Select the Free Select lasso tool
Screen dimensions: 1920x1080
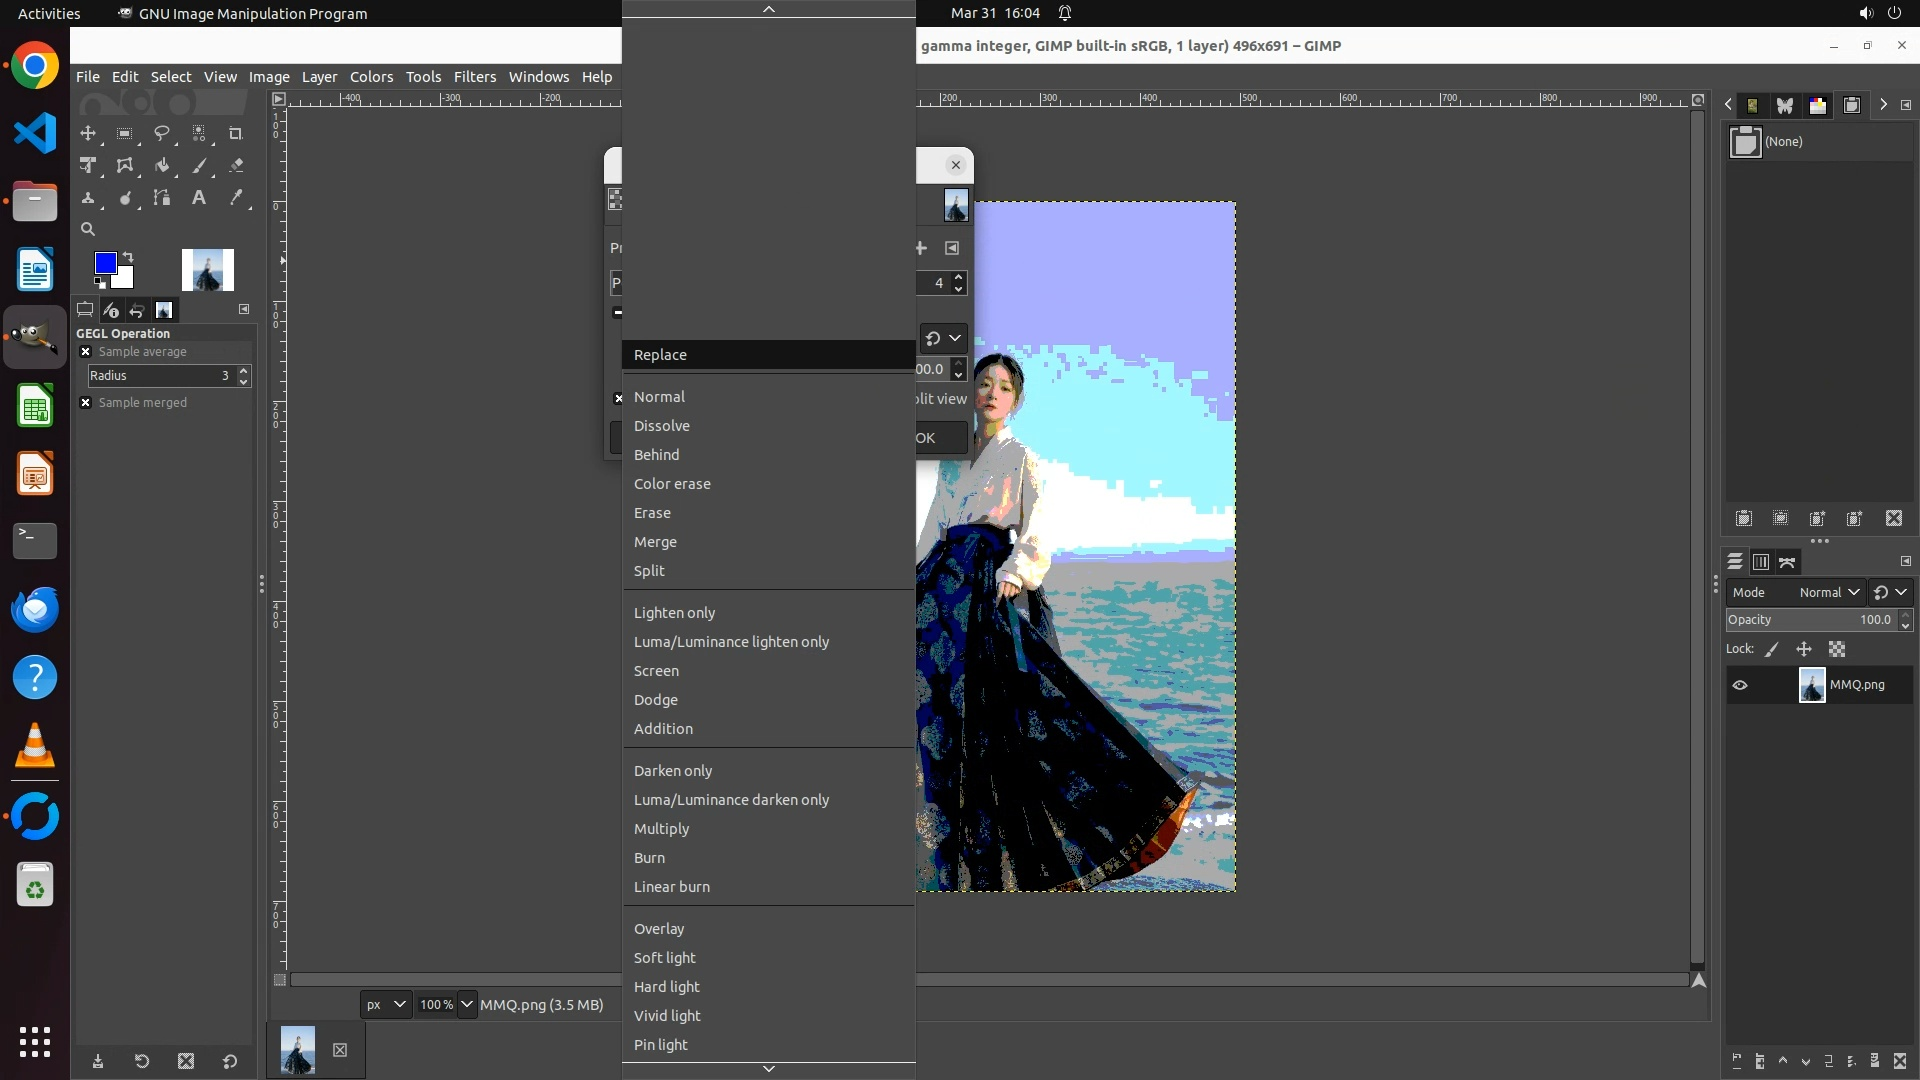tap(161, 133)
